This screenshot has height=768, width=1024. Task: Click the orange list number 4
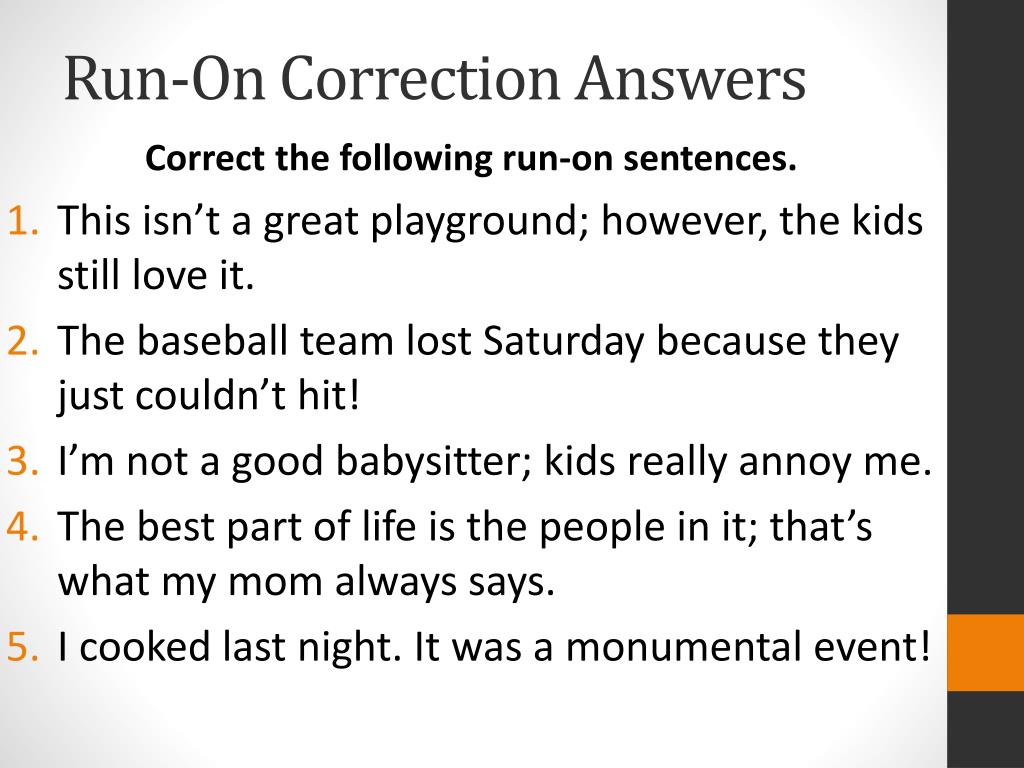[x=24, y=526]
